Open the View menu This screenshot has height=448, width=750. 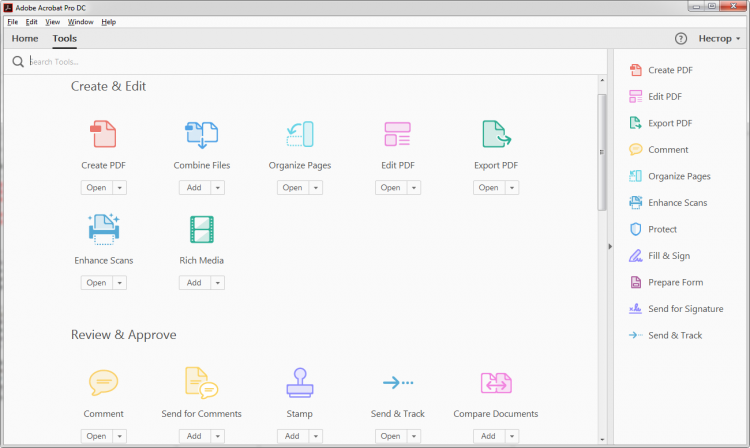(53, 22)
